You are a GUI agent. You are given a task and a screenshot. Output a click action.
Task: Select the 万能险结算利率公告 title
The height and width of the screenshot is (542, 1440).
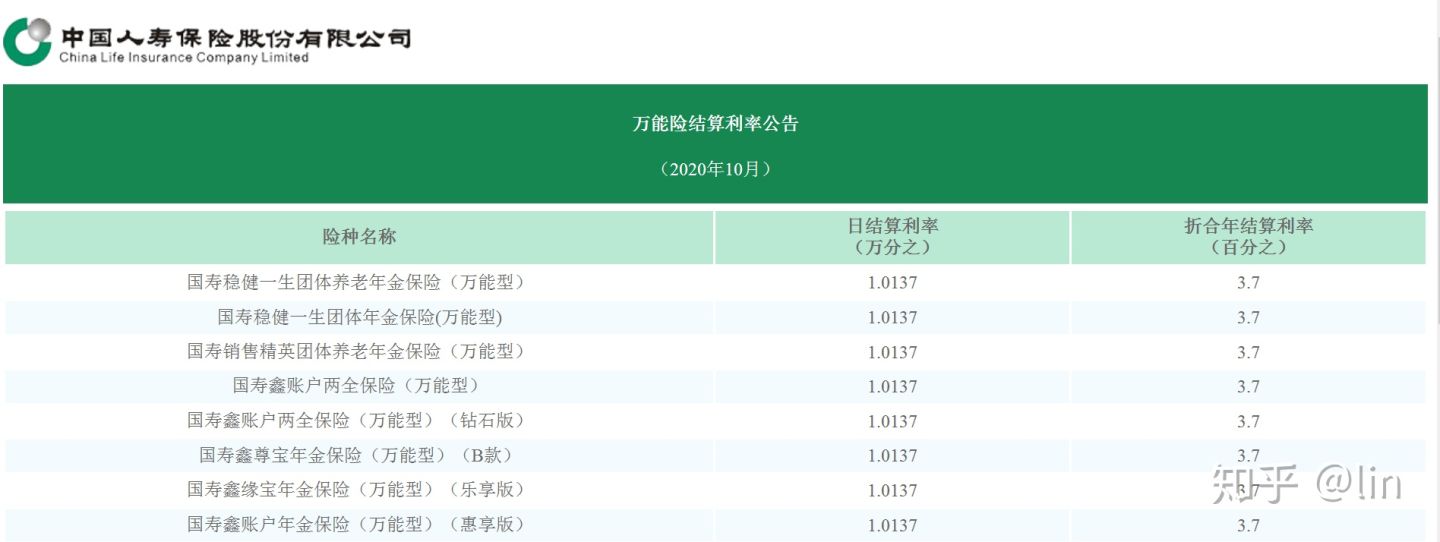tap(716, 125)
